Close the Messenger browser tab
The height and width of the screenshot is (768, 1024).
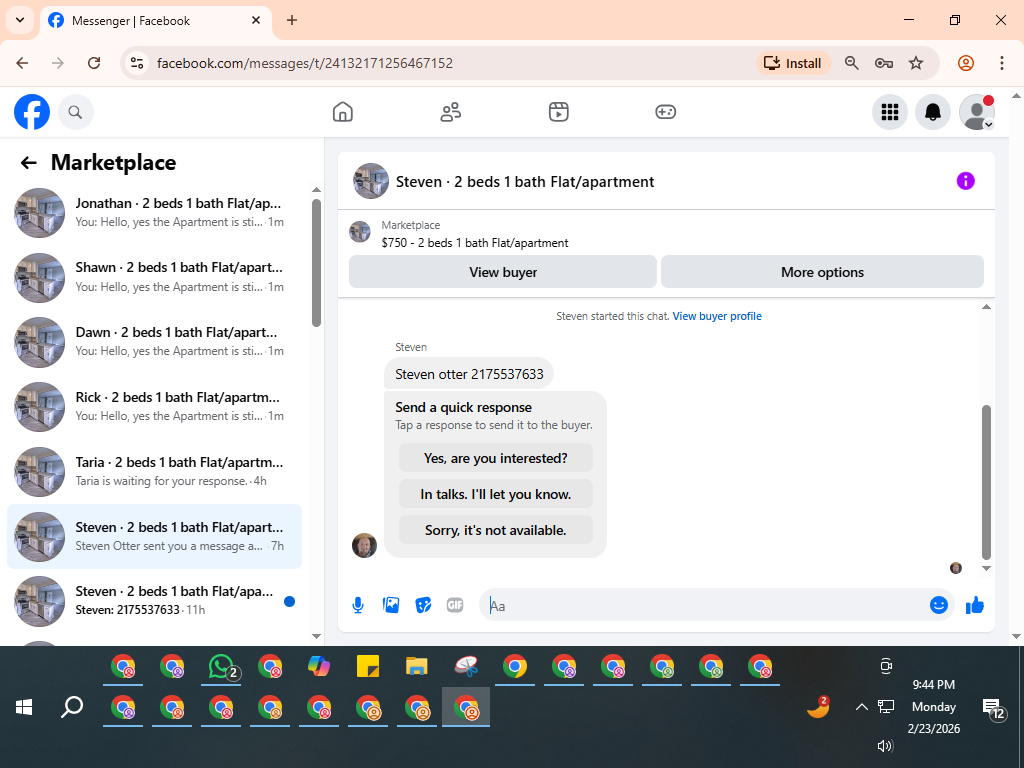click(x=256, y=20)
